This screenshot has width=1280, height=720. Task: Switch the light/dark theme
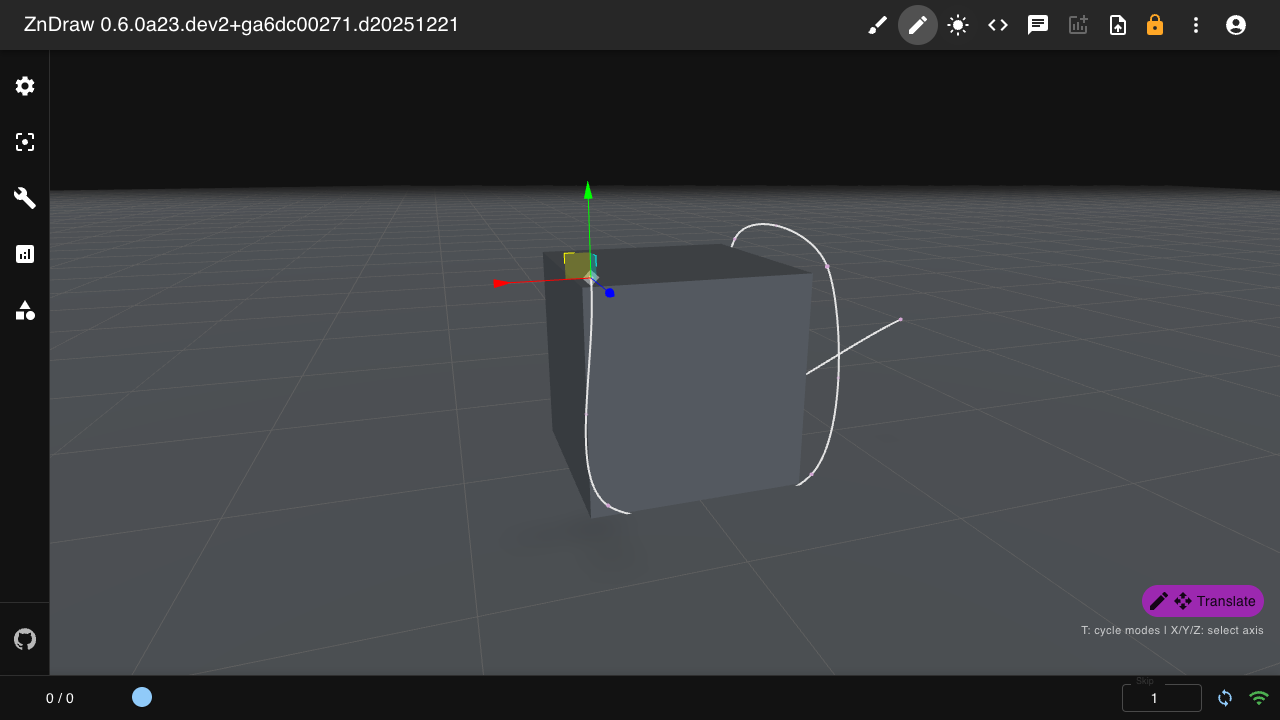pos(958,25)
